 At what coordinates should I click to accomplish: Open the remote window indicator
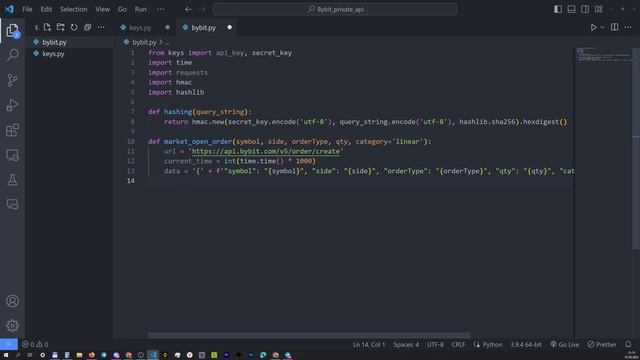tap(9, 344)
